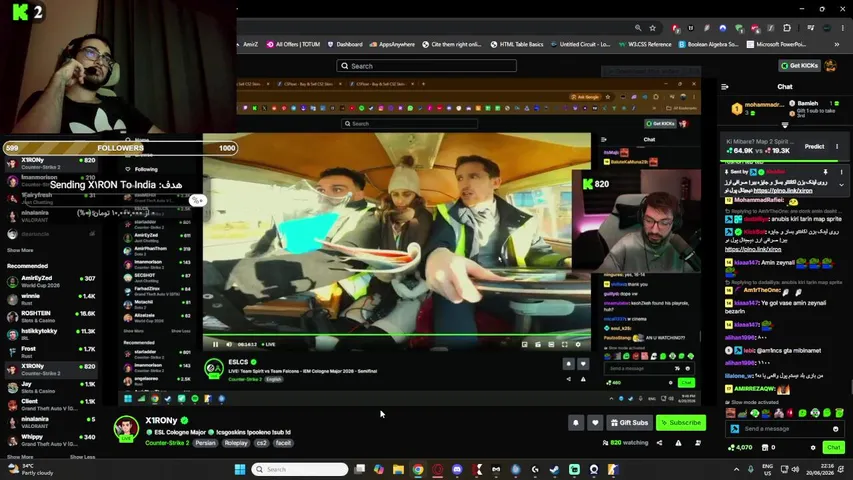Screen dimensions: 853x480
Task: Expand Show More under Following list
Action: pyautogui.click(x=20, y=250)
